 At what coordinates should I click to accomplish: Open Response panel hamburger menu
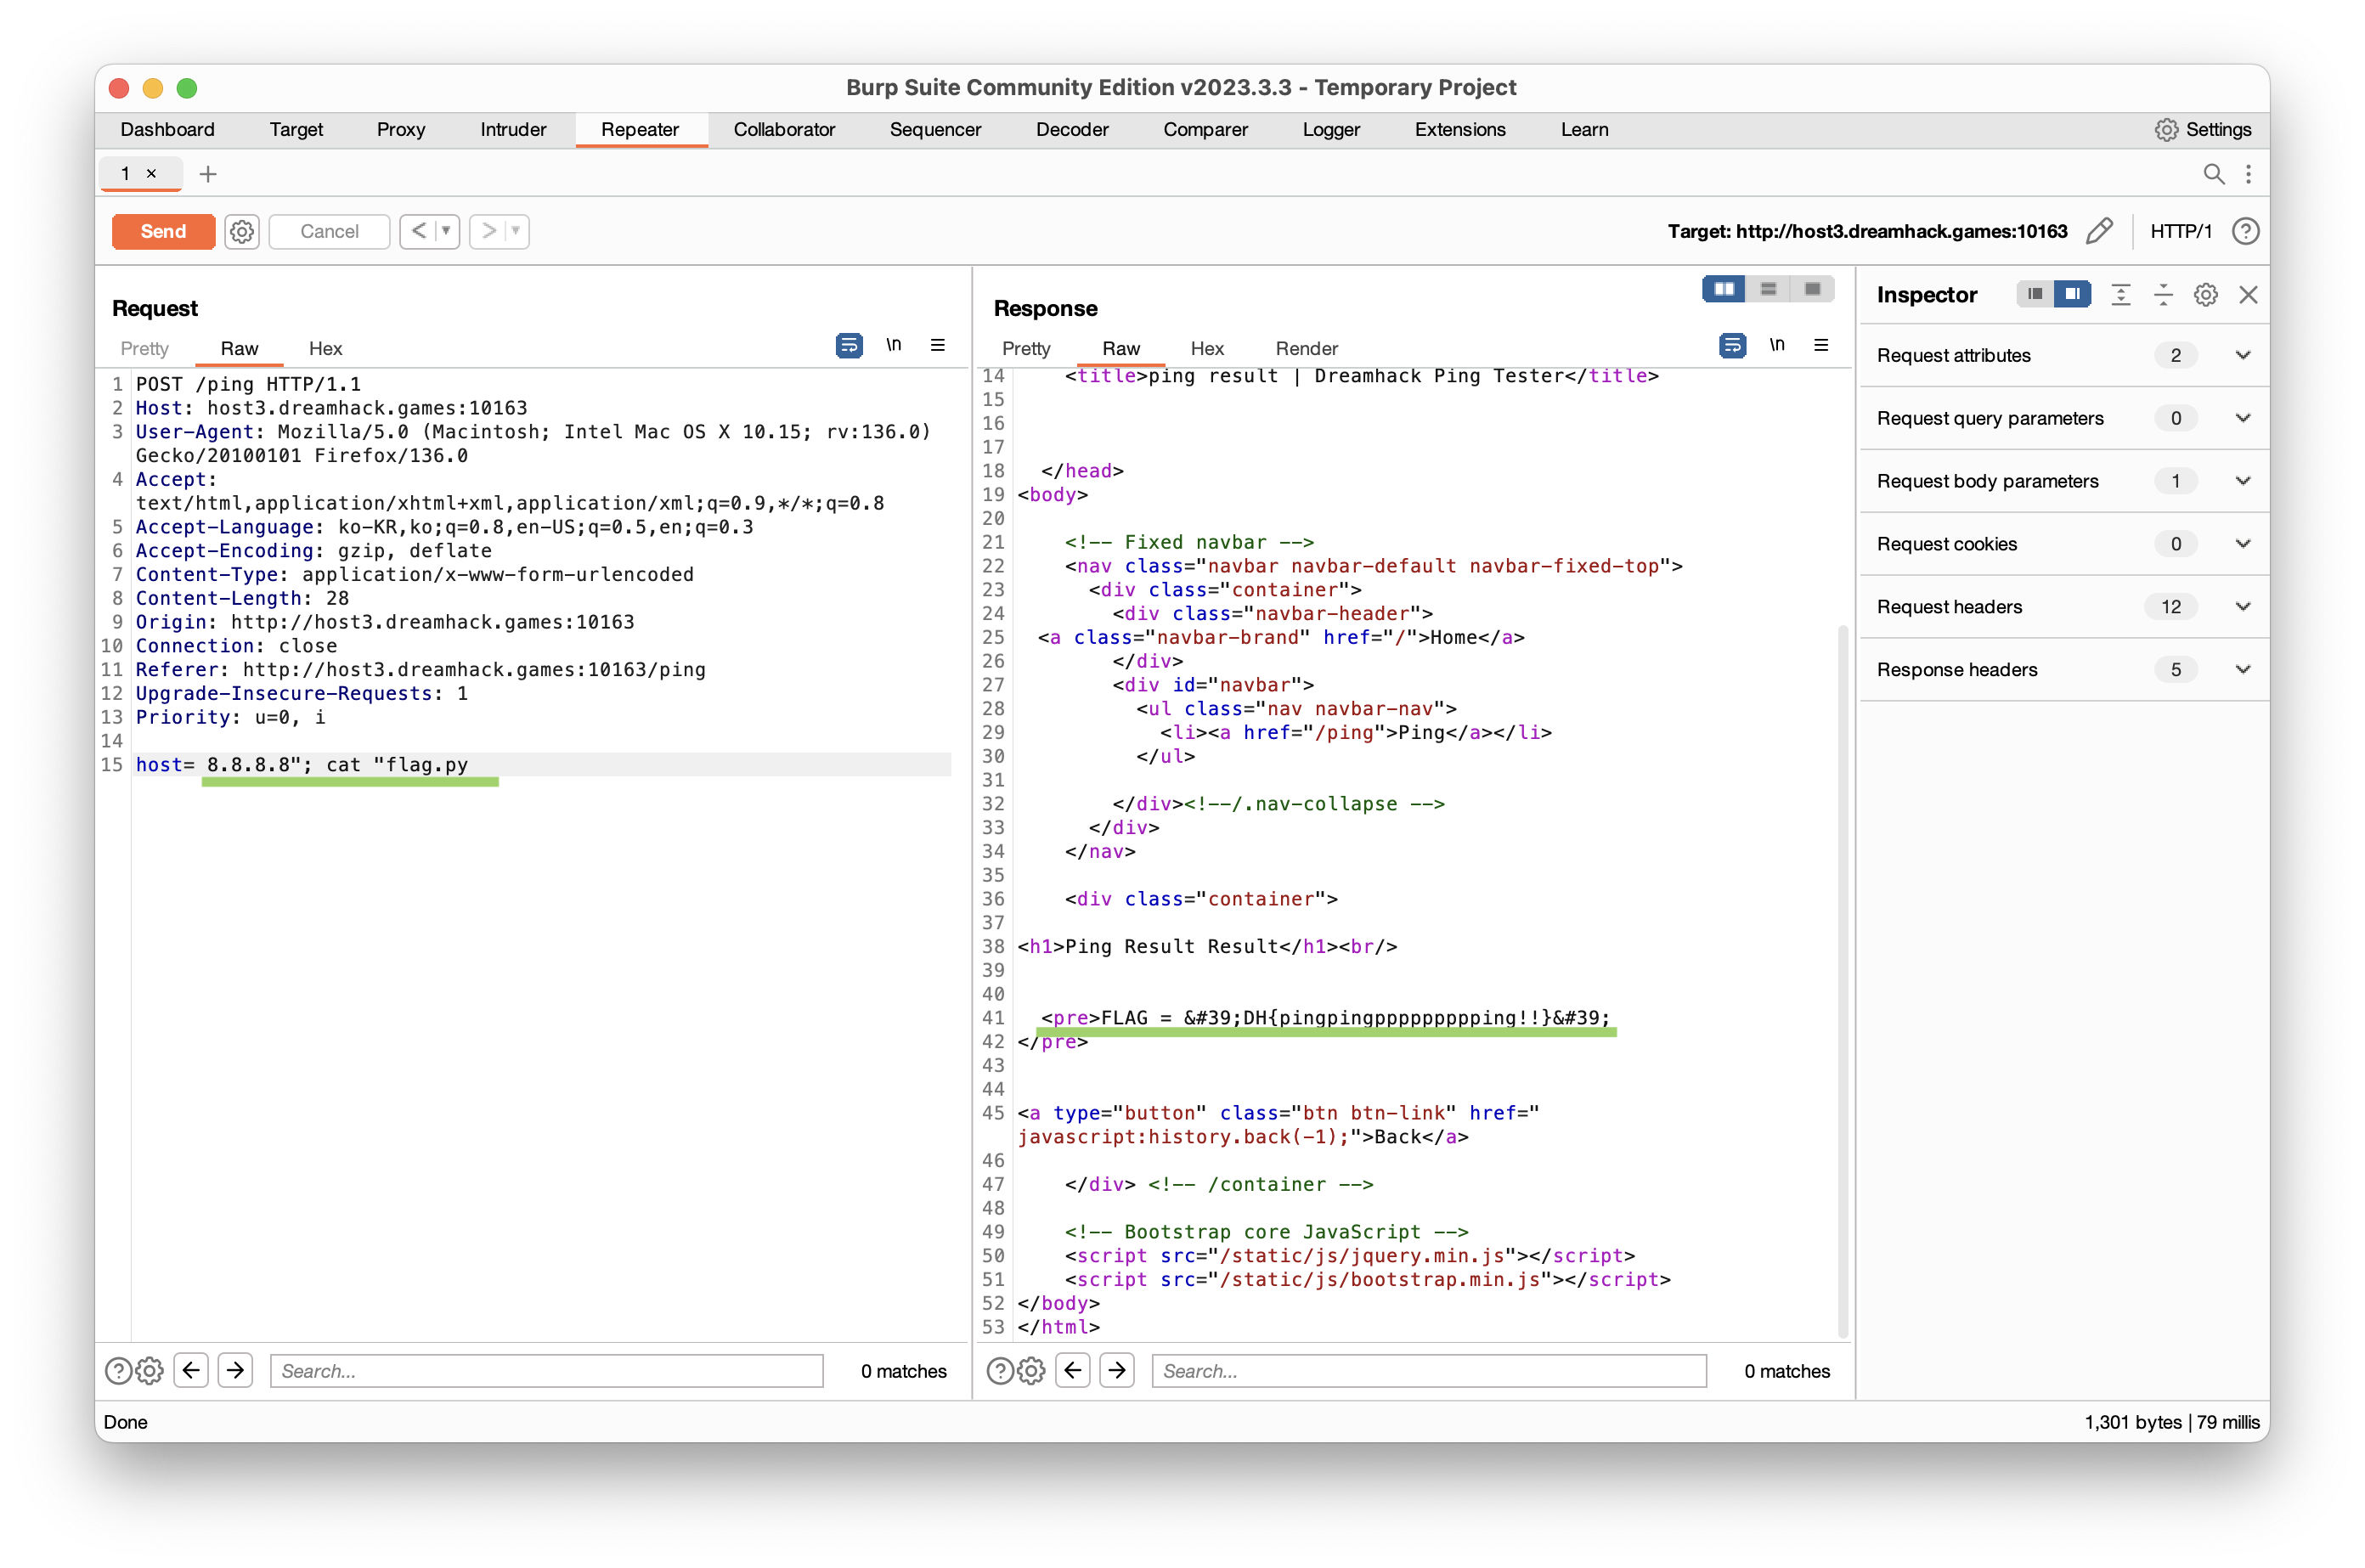click(x=1821, y=346)
